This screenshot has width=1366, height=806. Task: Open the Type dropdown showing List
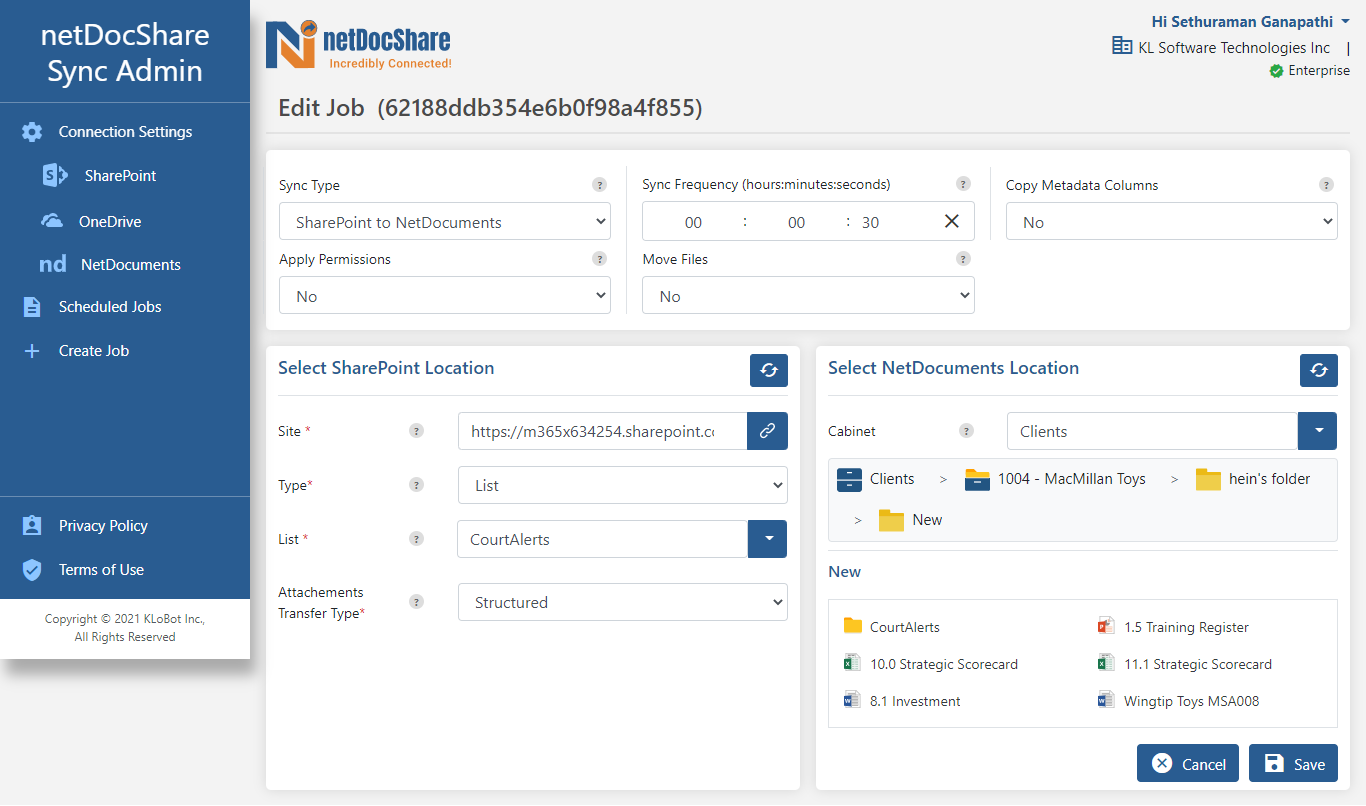tap(623, 485)
